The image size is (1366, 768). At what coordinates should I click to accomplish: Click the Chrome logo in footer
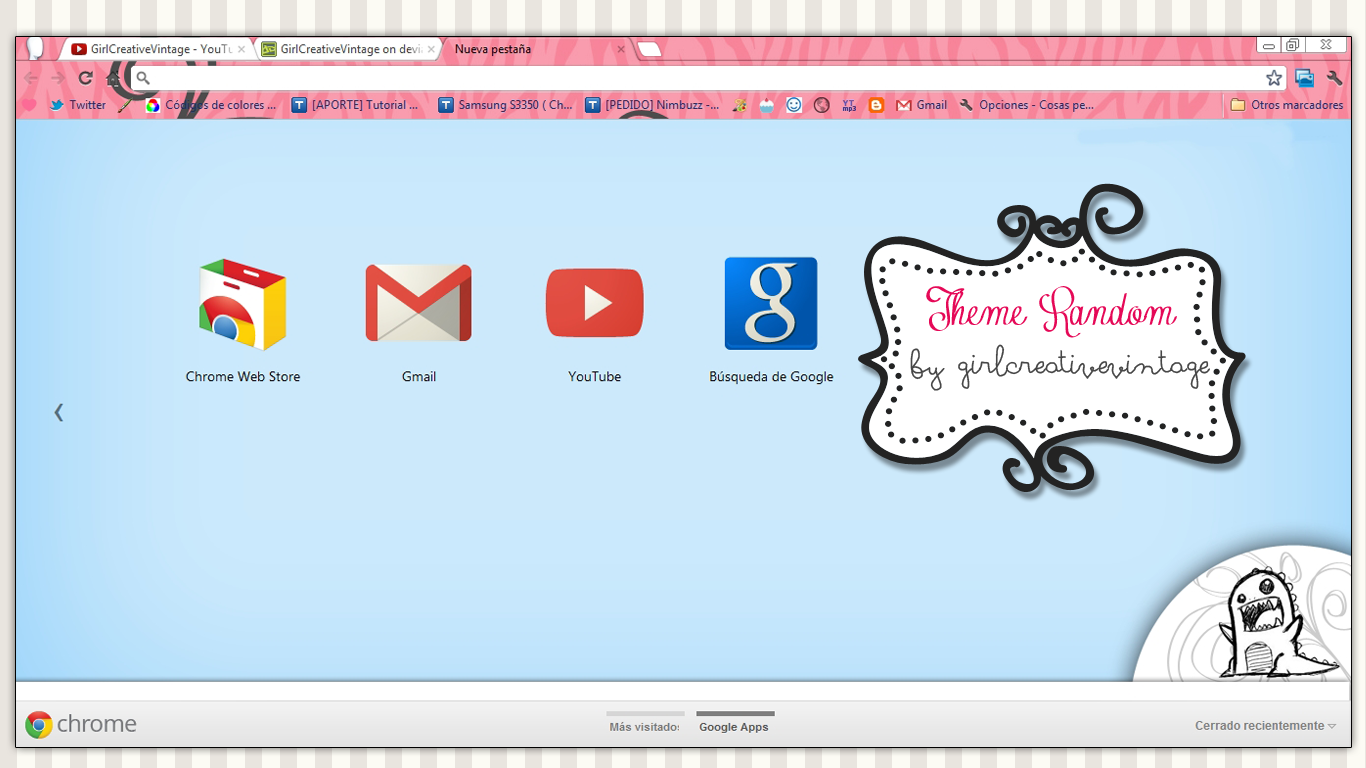tap(81, 724)
